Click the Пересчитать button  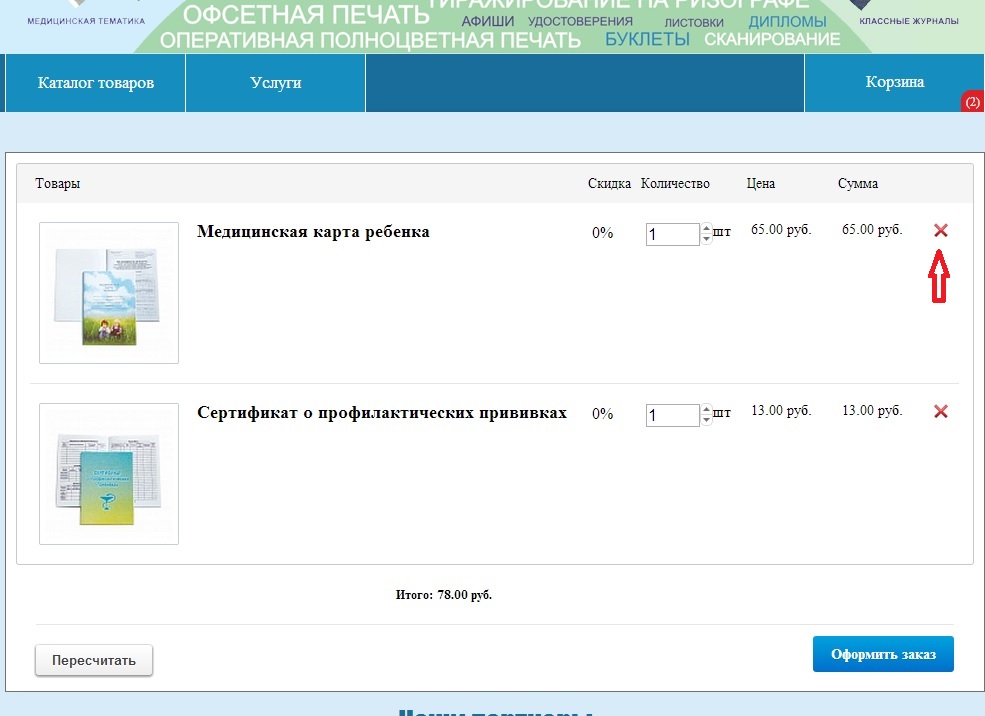(94, 660)
